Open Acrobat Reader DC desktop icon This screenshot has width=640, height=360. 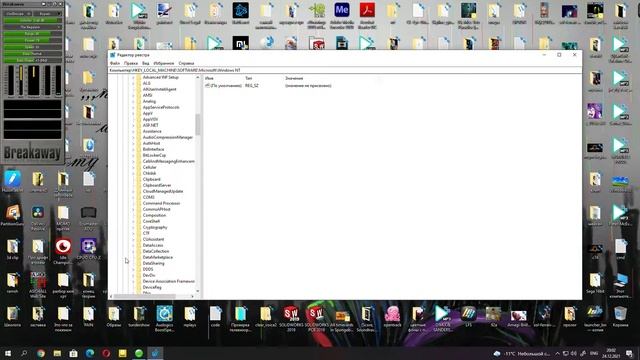[x=367, y=15]
